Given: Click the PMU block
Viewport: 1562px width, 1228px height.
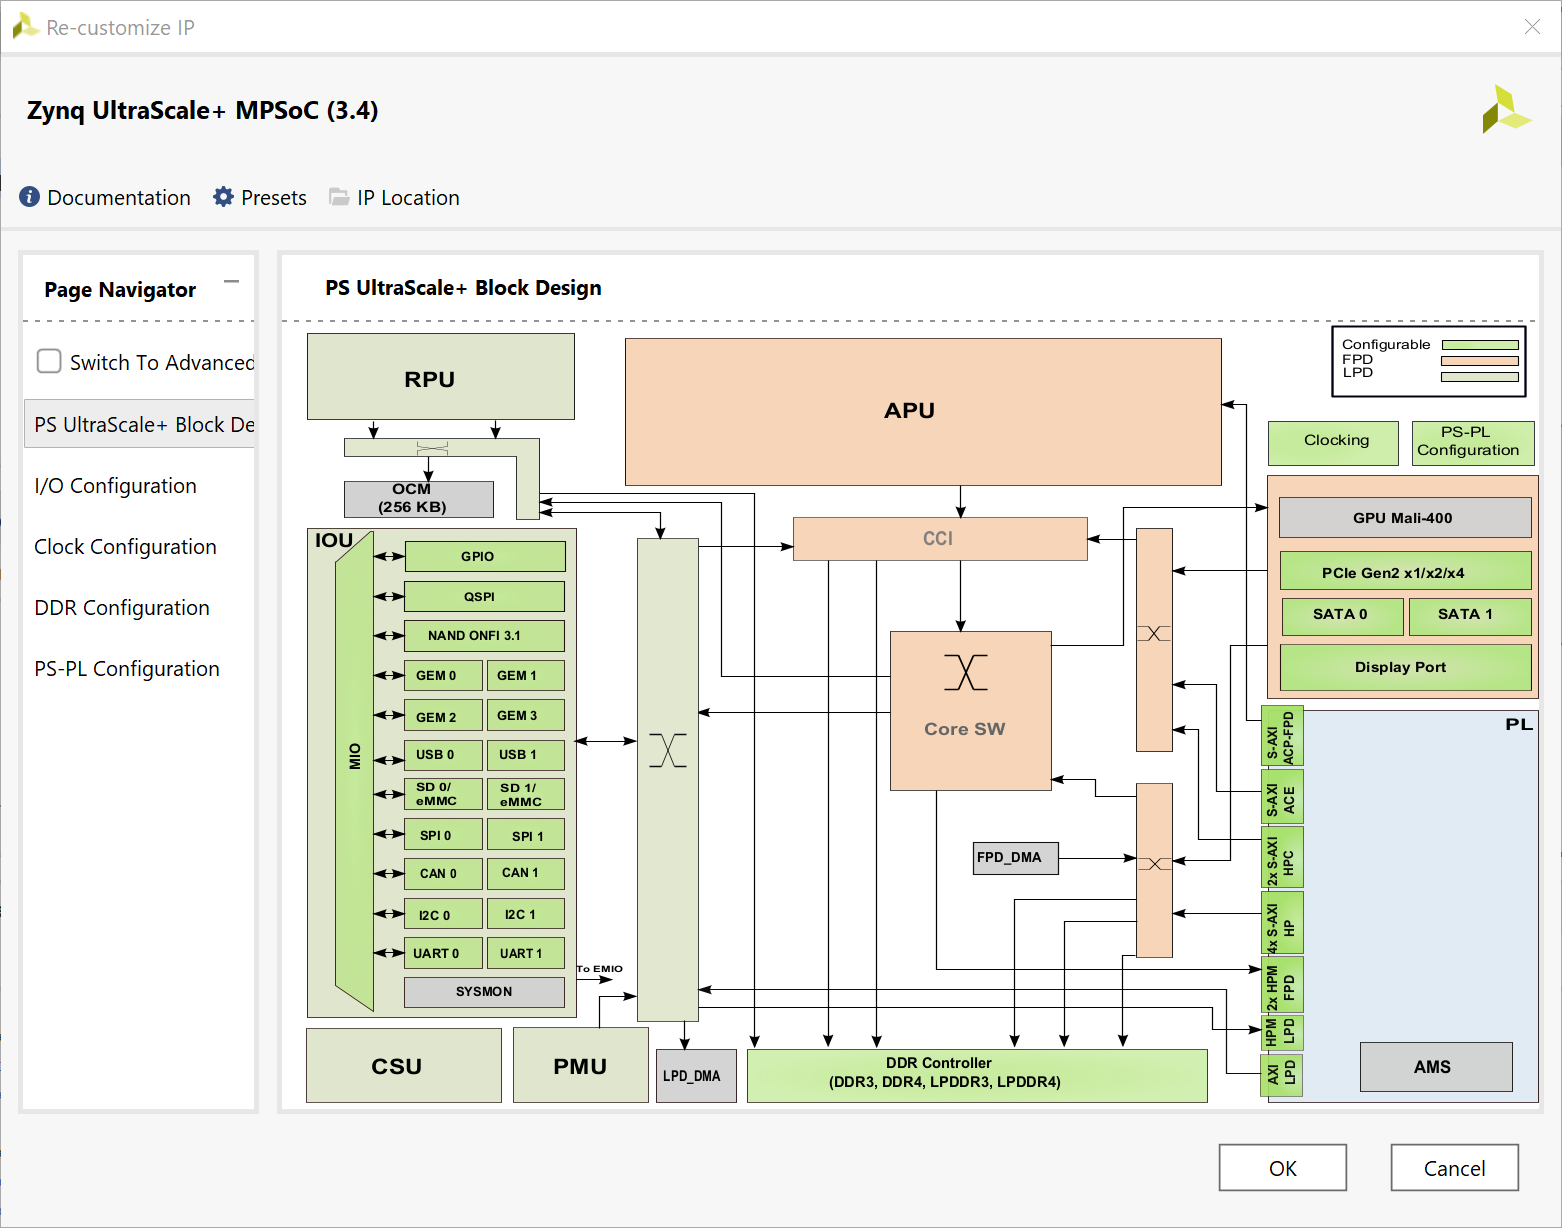Looking at the screenshot, I should click(x=581, y=1066).
